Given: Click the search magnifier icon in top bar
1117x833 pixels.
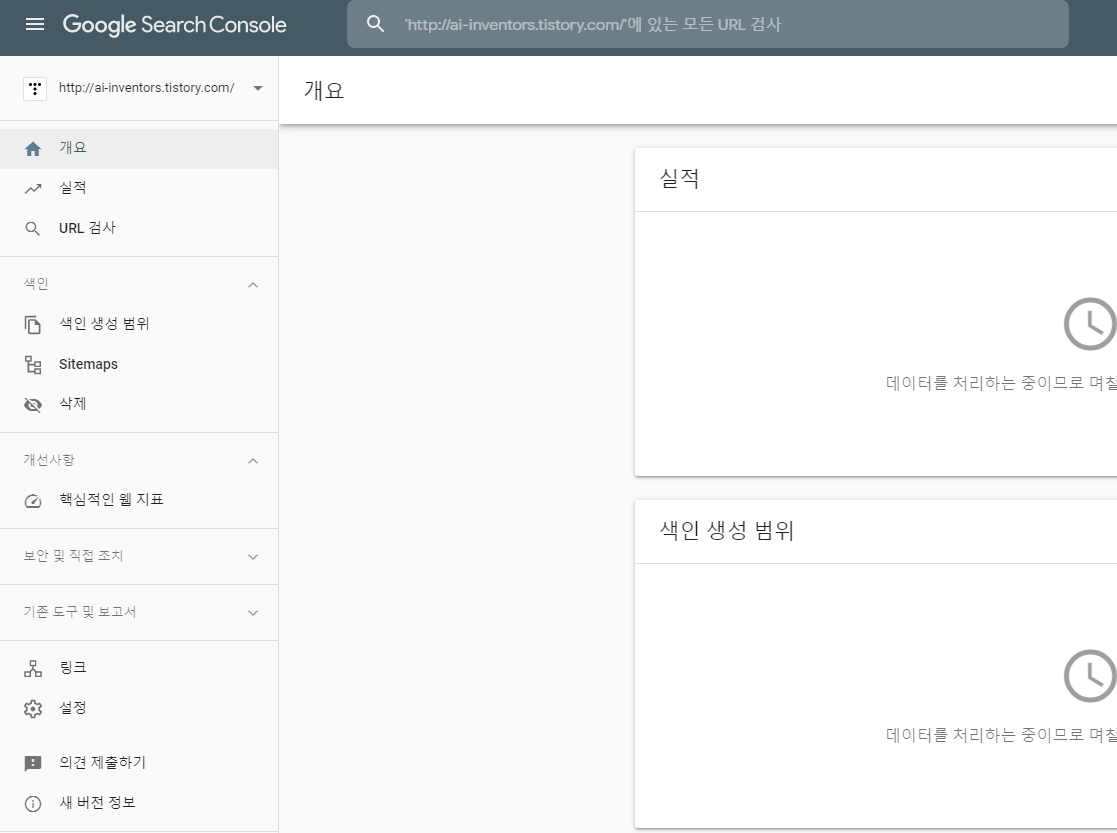Looking at the screenshot, I should (375, 24).
